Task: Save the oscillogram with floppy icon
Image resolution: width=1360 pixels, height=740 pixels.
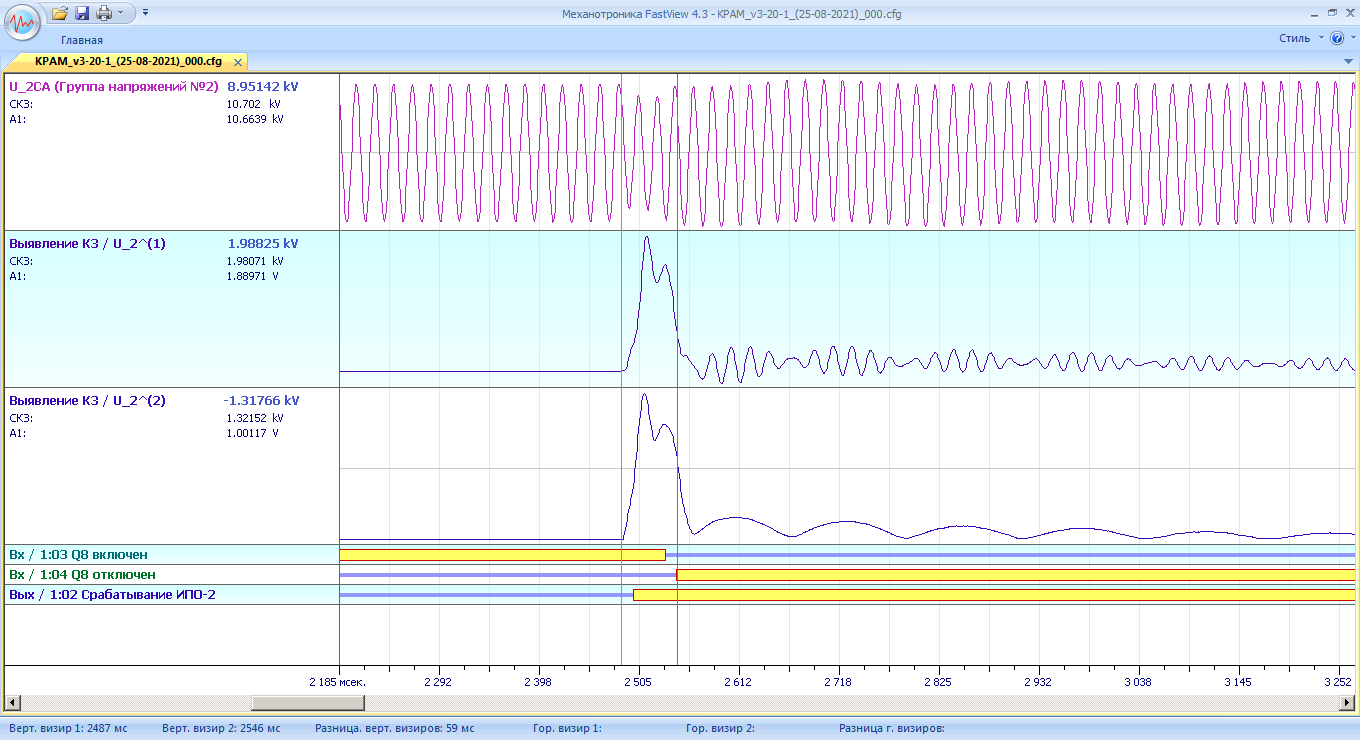Action: tap(82, 13)
